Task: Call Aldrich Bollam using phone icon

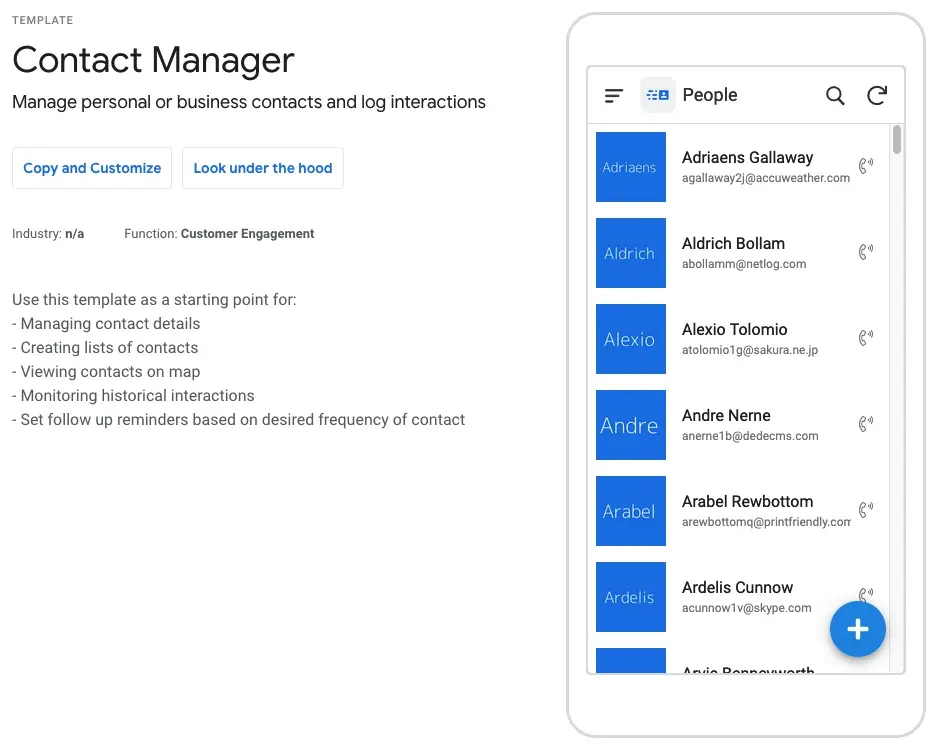Action: tap(866, 252)
